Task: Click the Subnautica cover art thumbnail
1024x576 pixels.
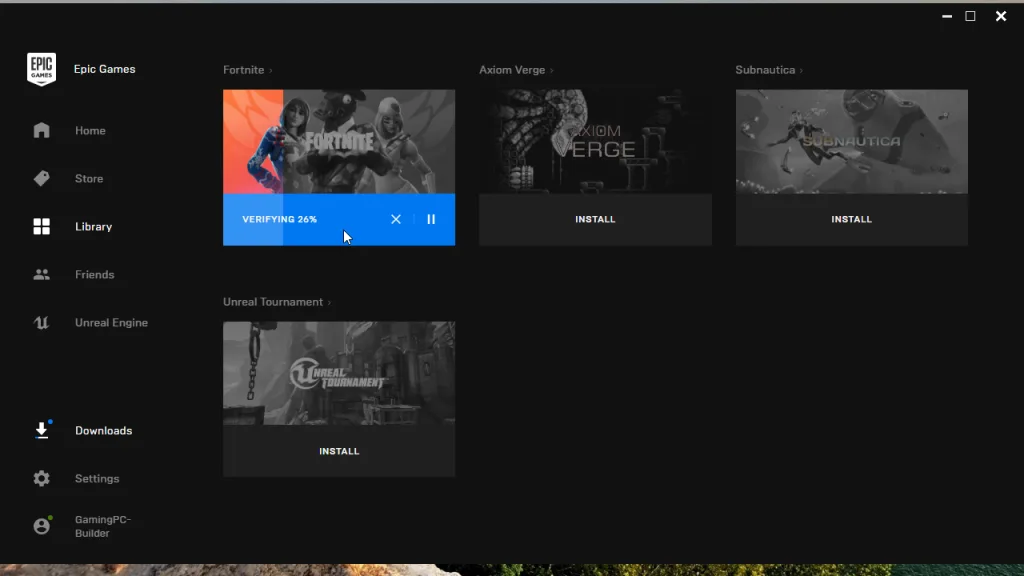Action: [x=852, y=142]
